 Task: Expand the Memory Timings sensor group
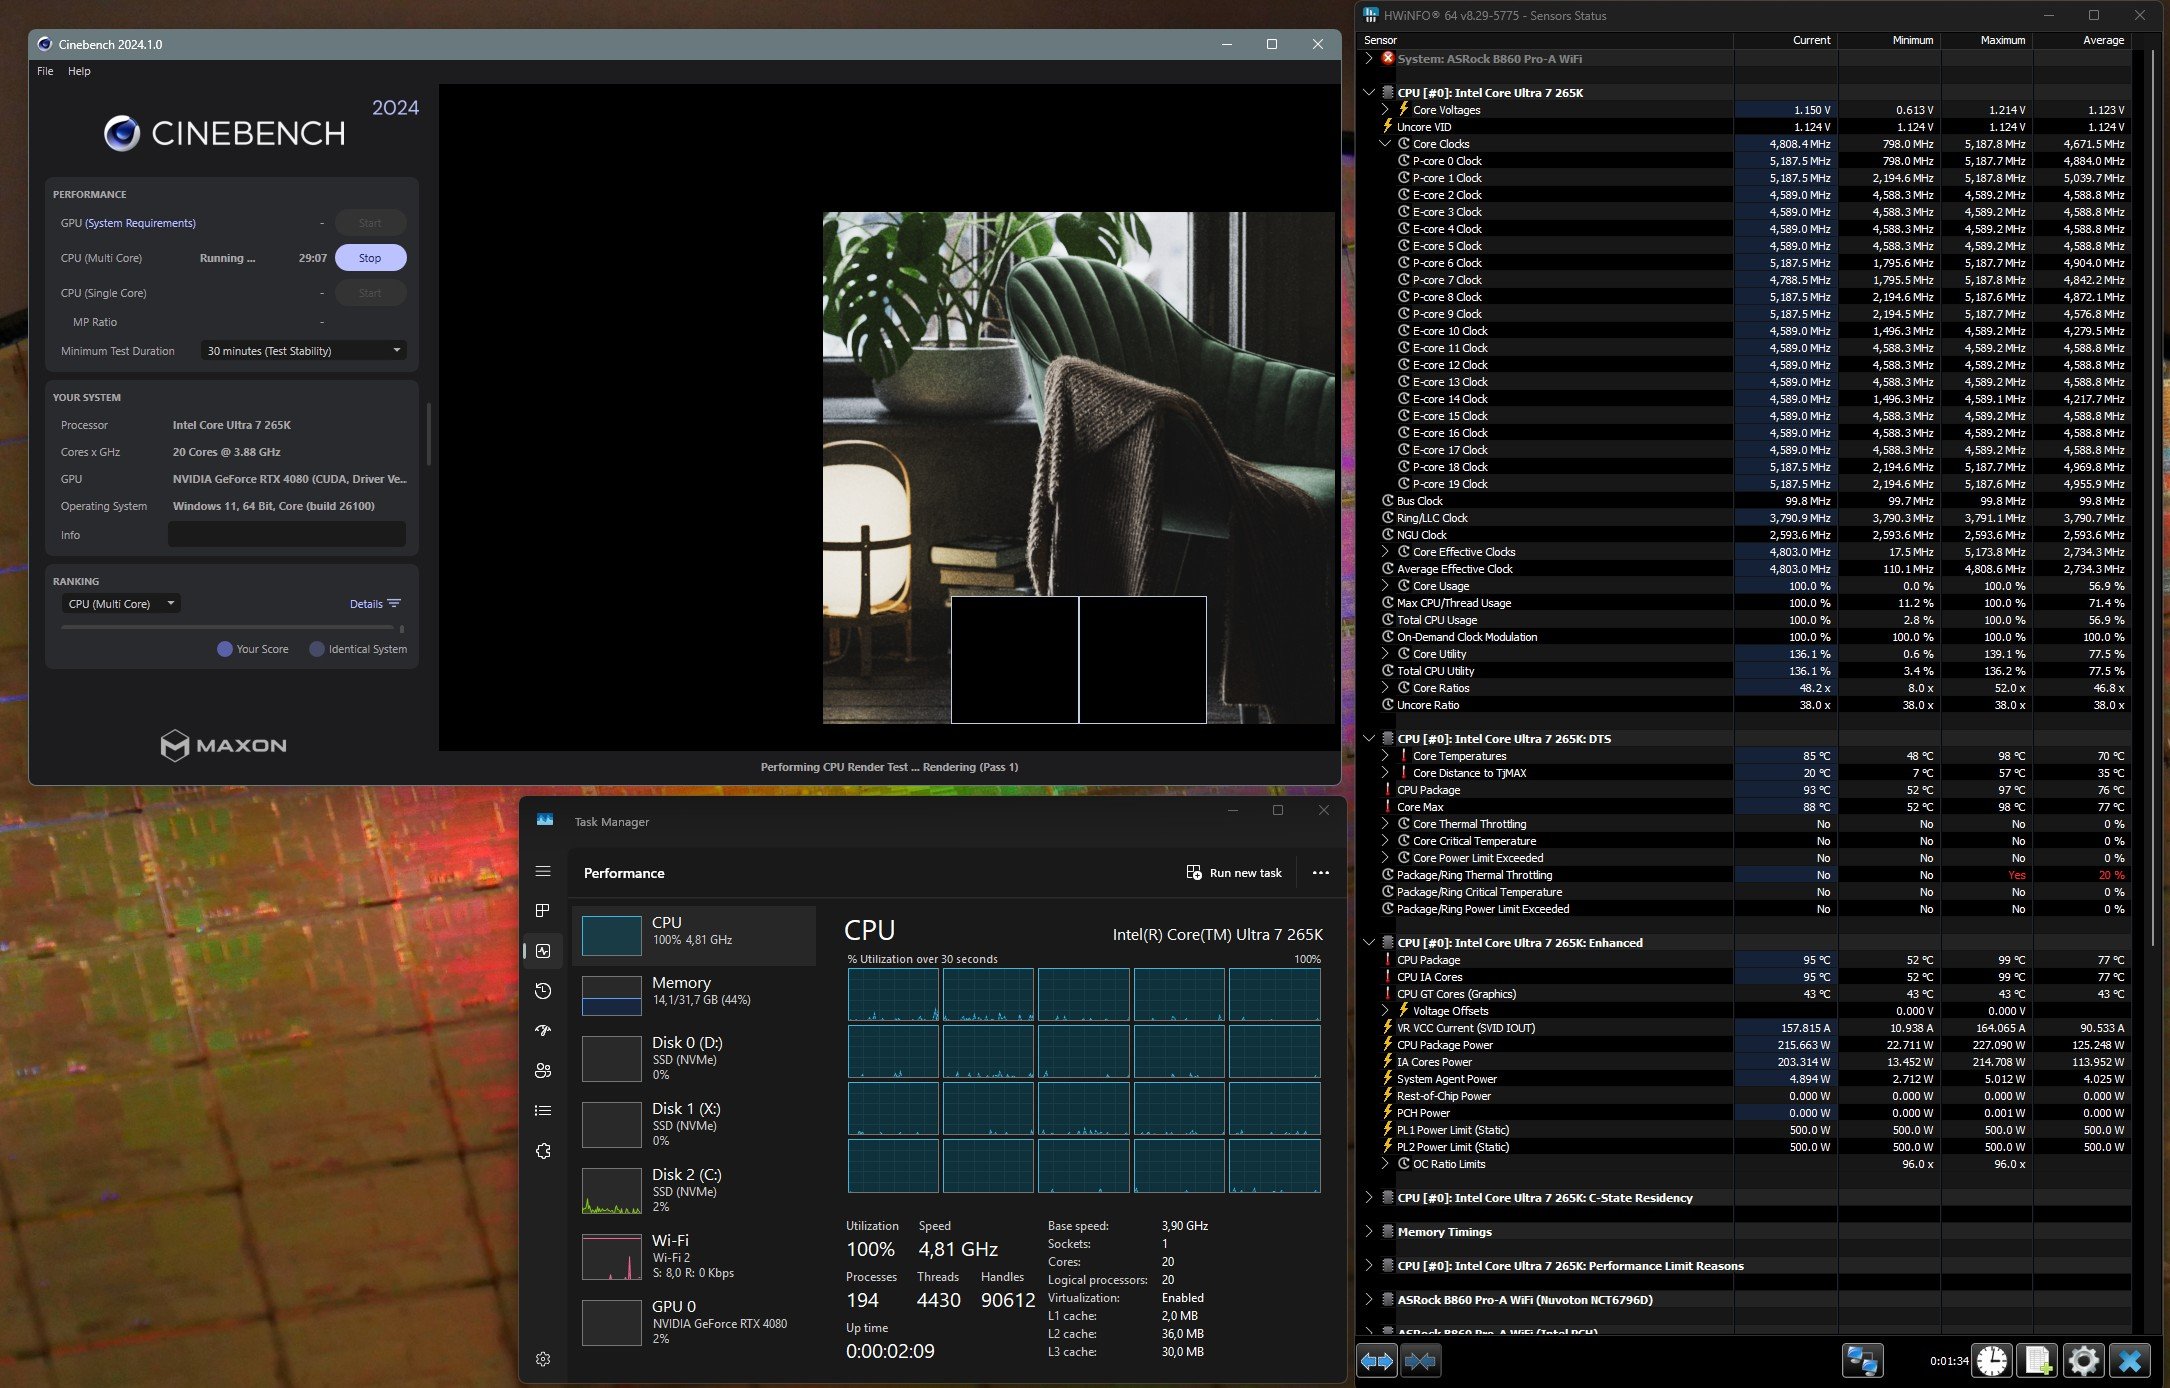coord(1369,1232)
